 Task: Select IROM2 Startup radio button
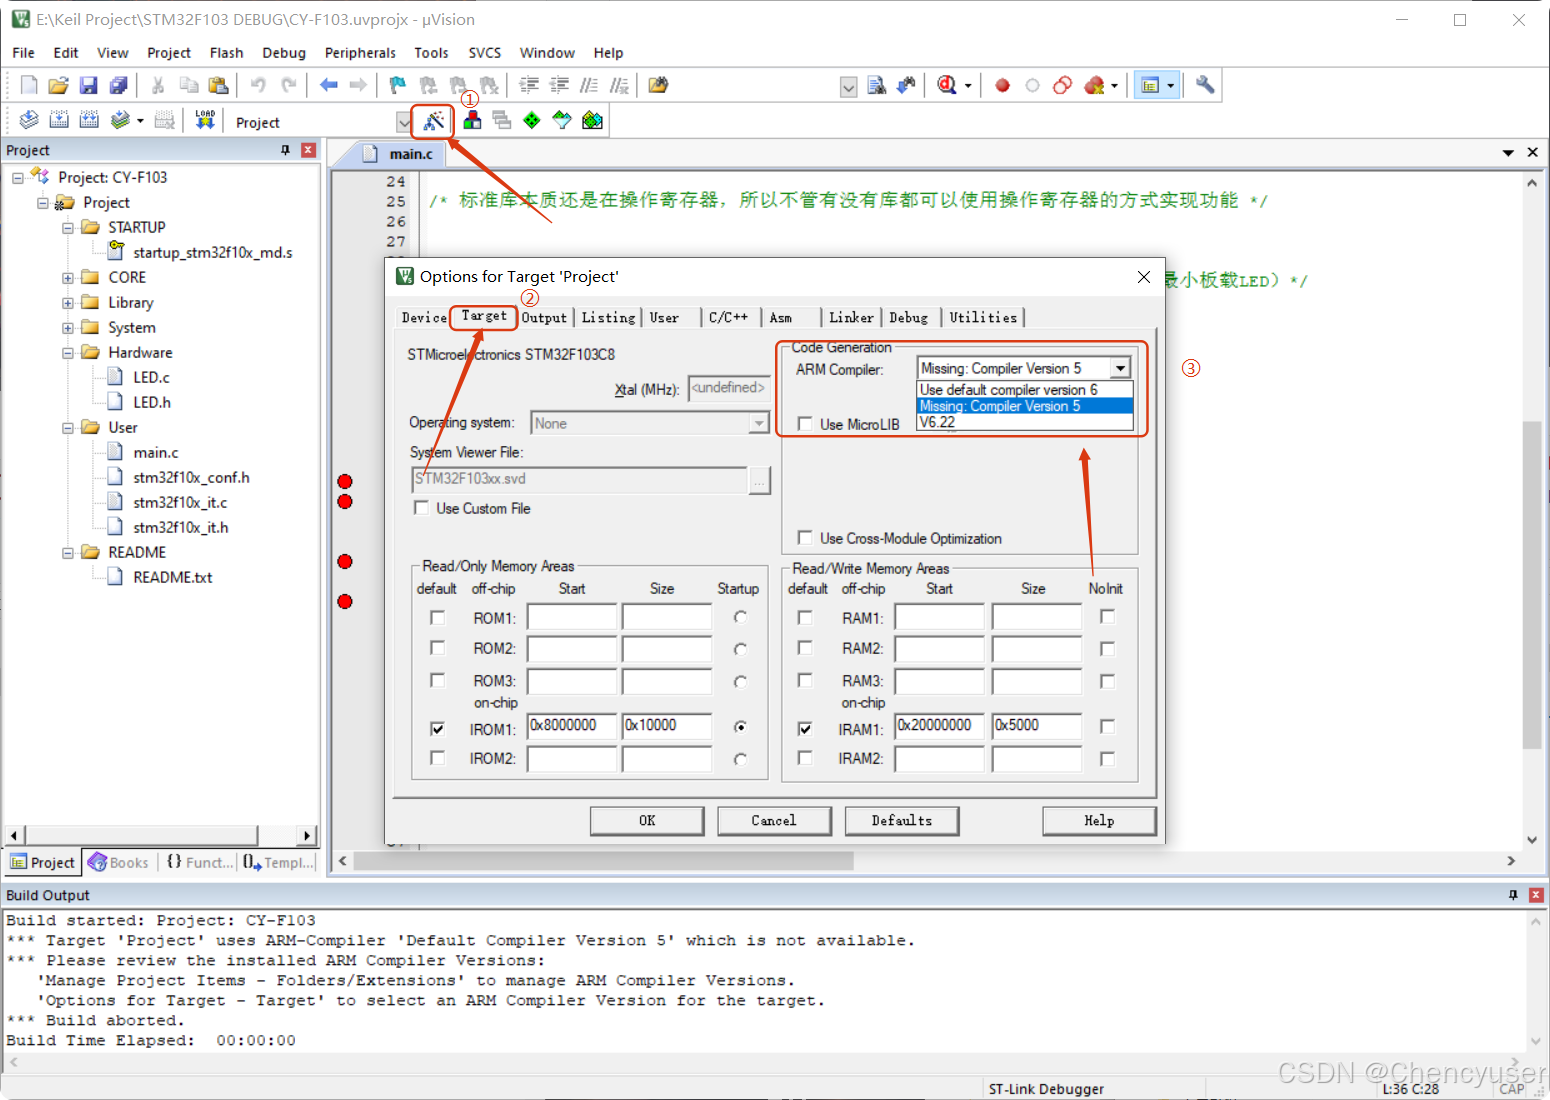click(740, 759)
